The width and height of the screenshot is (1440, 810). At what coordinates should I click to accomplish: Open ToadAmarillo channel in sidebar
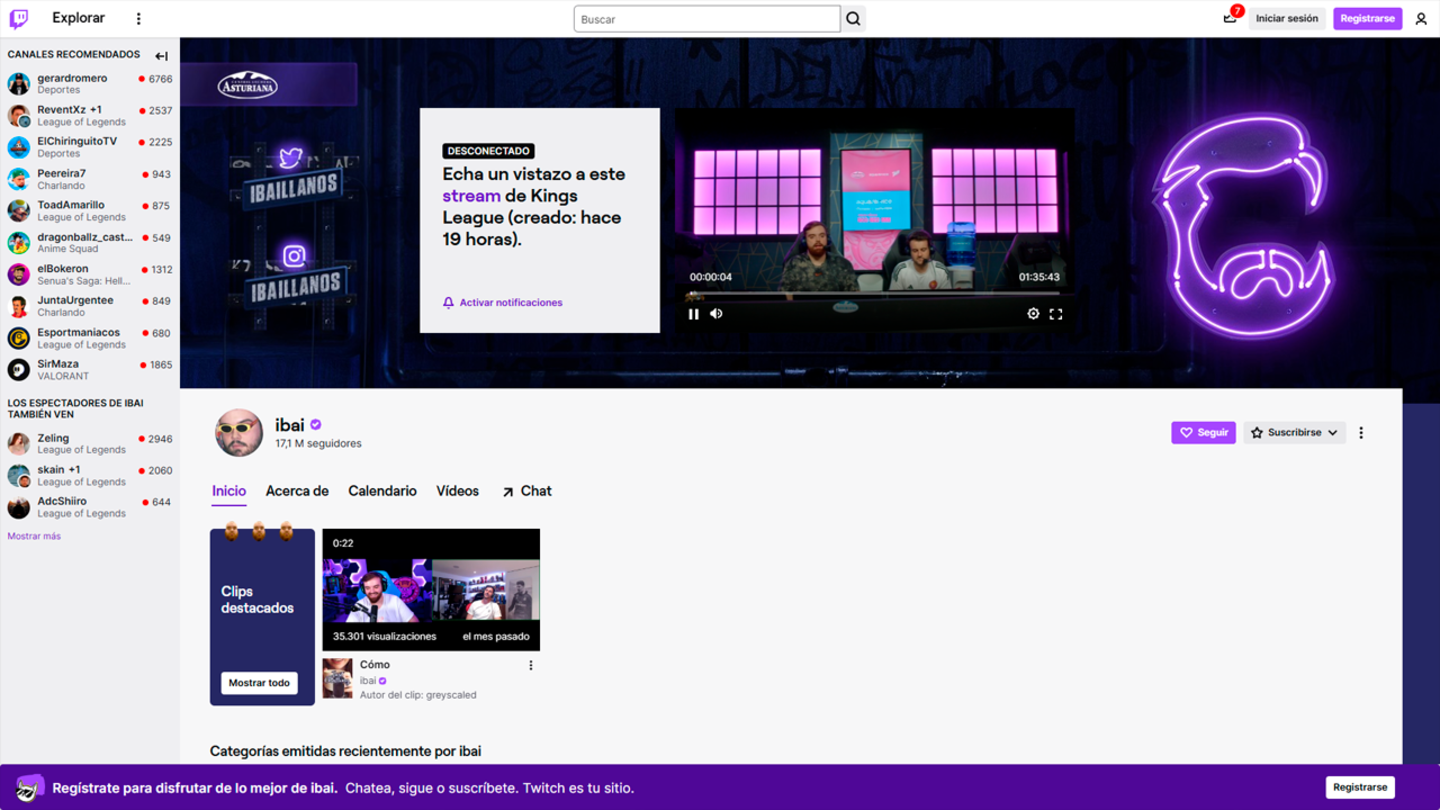(90, 211)
